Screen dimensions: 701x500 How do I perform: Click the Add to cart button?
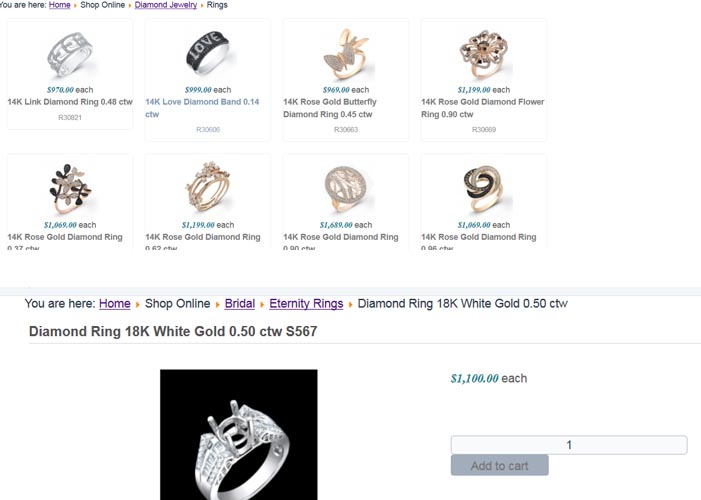499,466
